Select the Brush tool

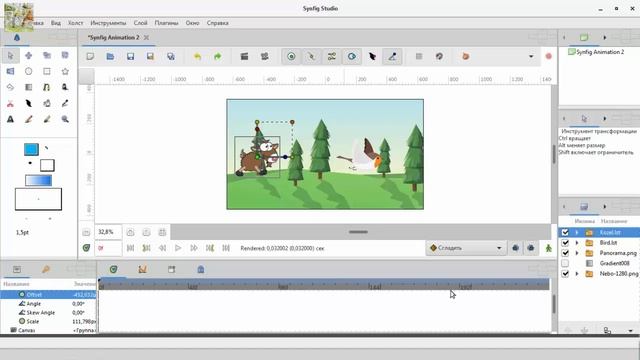pyautogui.click(x=47, y=119)
